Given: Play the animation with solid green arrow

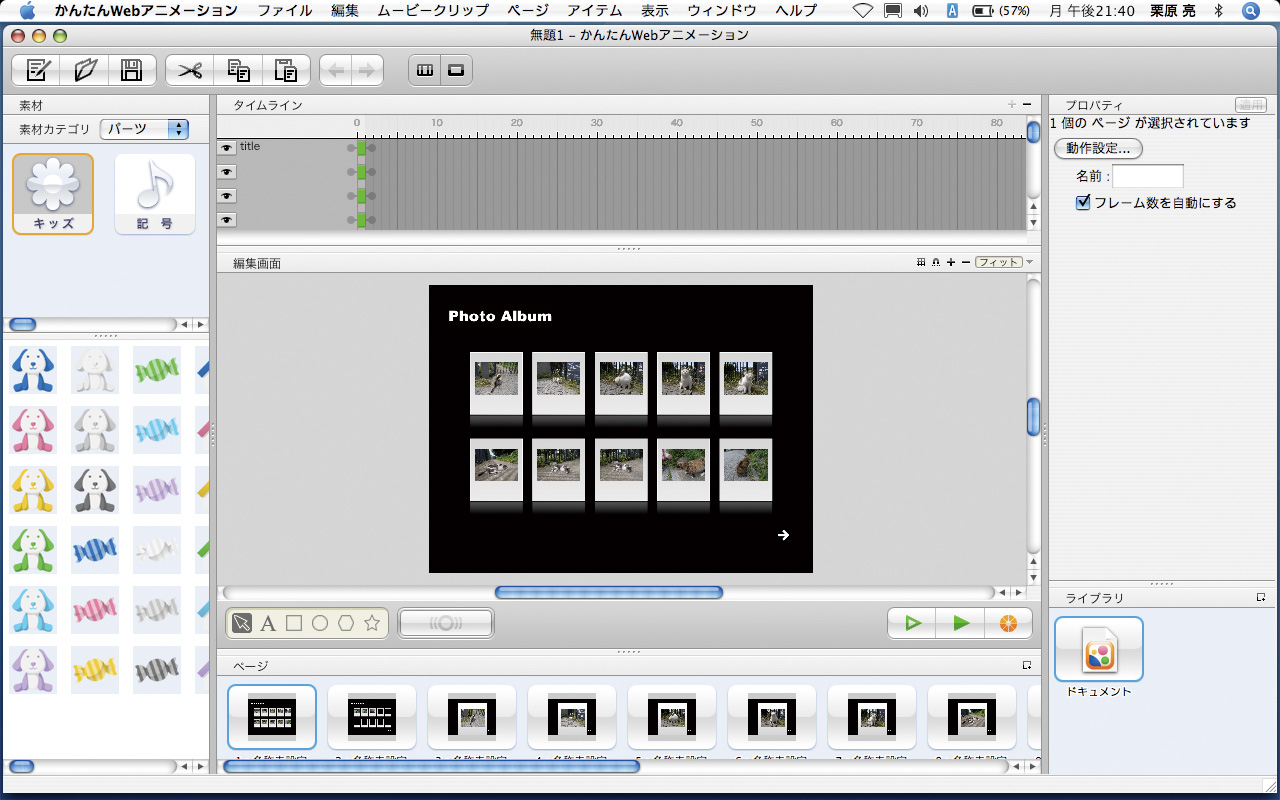Looking at the screenshot, I should tap(961, 623).
